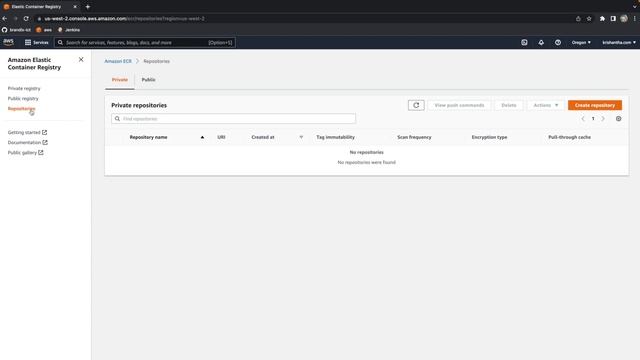This screenshot has width=640, height=360.
Task: Switch to the Public tab
Action: [149, 80]
